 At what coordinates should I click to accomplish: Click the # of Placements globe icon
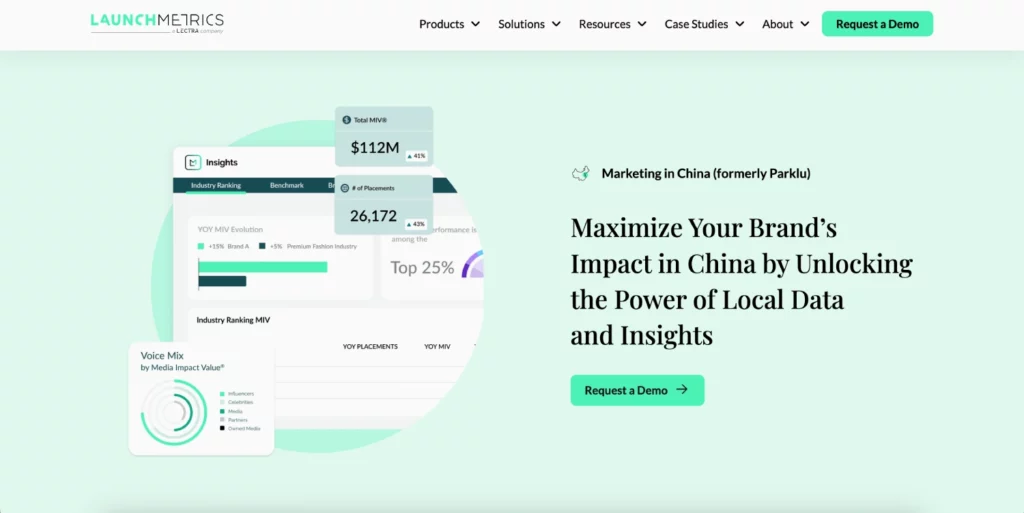coord(345,188)
